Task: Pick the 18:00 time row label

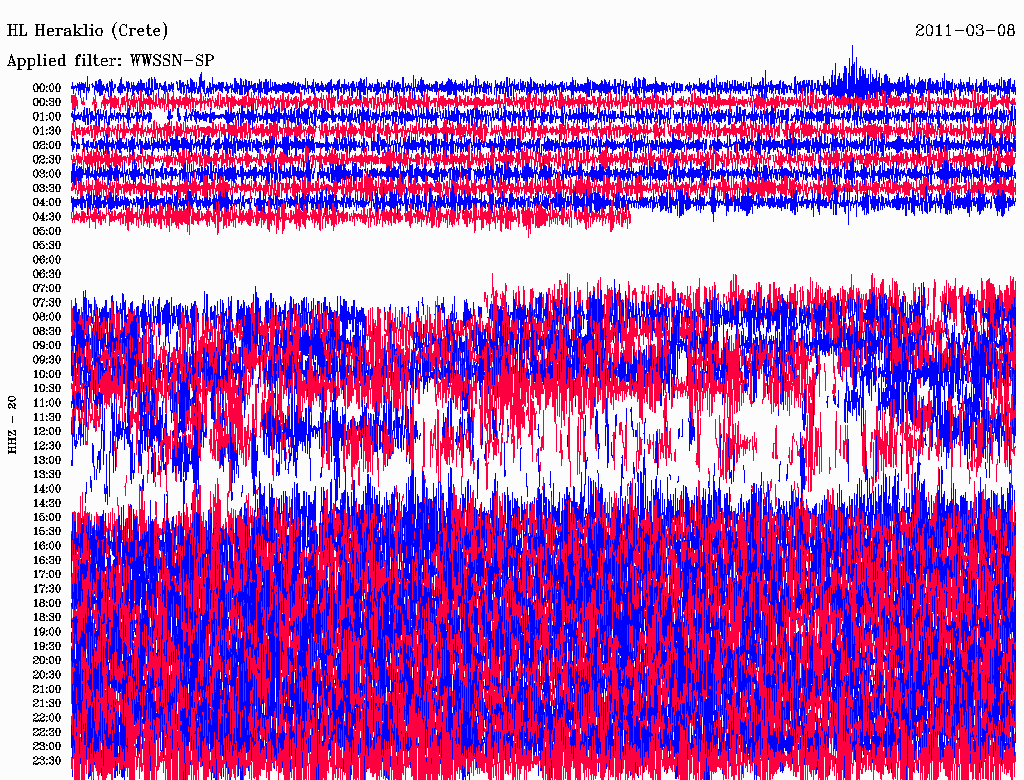Action: (x=47, y=603)
